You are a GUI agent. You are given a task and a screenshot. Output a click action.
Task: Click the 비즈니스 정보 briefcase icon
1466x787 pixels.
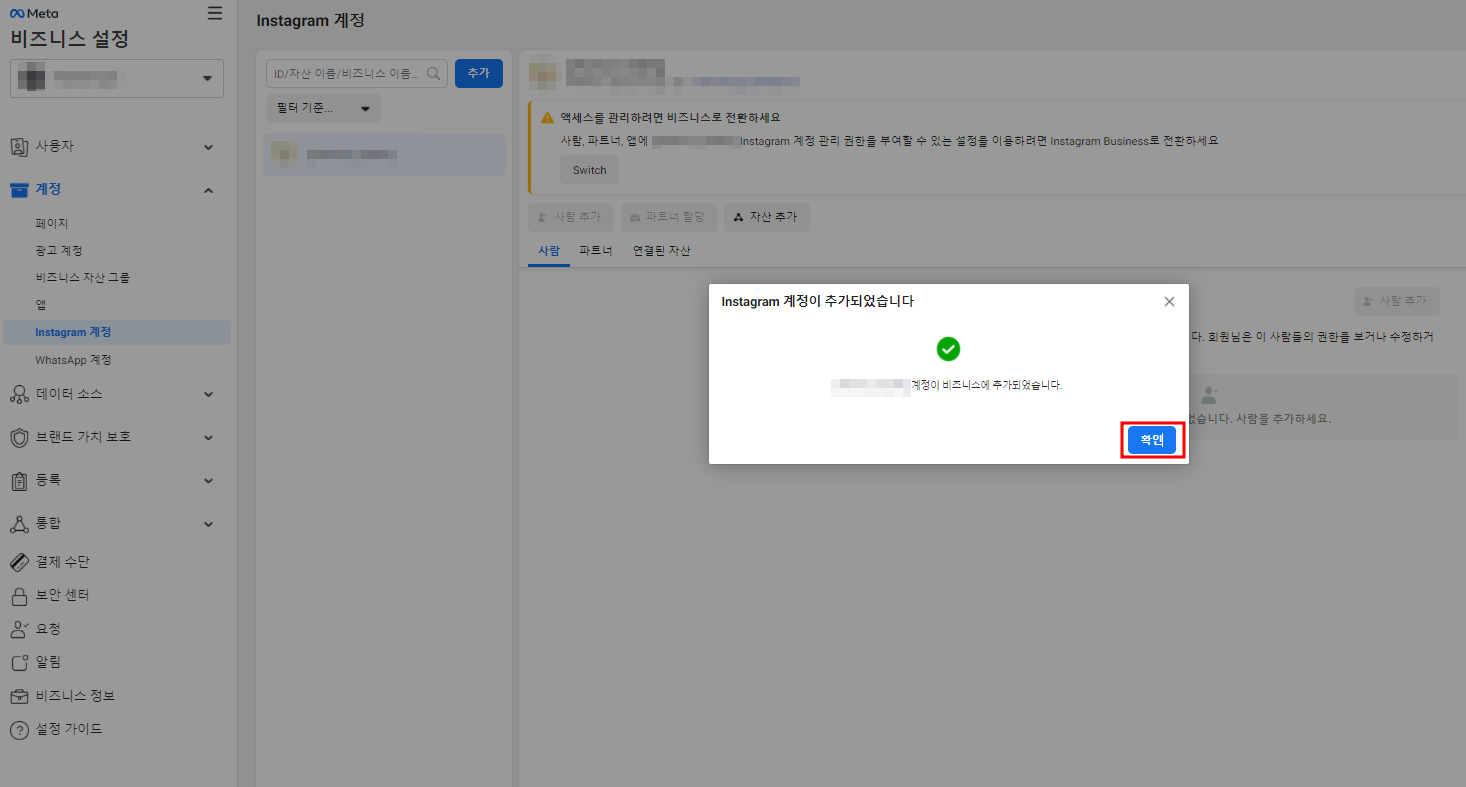(x=19, y=696)
